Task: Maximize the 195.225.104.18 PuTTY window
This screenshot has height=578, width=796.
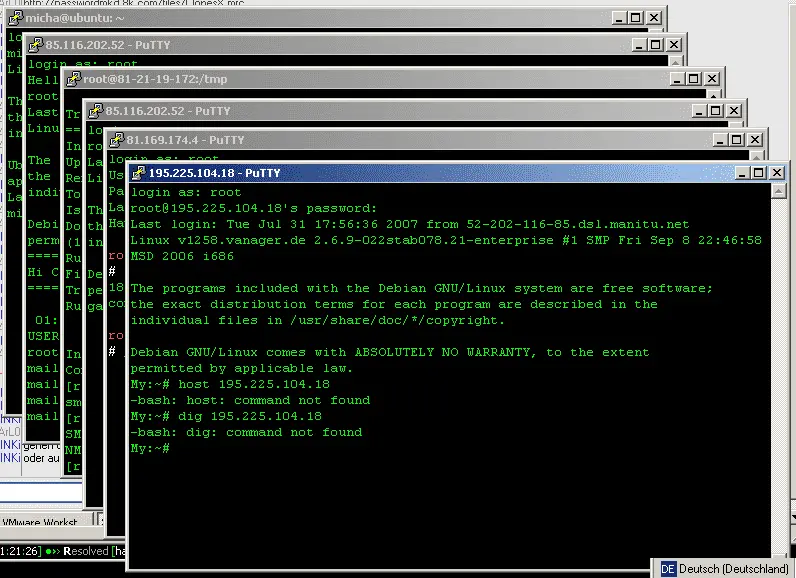Action: pos(756,173)
